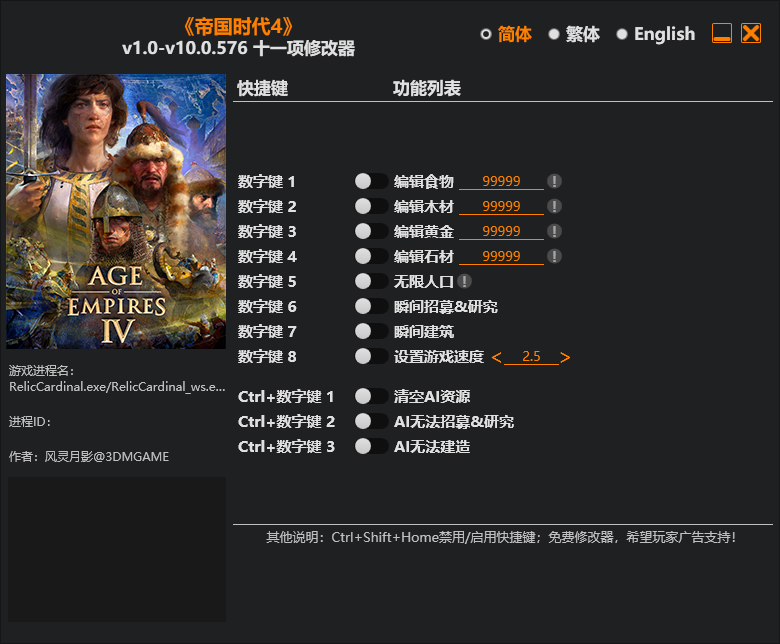Click the game speed value 2.5

(531, 357)
